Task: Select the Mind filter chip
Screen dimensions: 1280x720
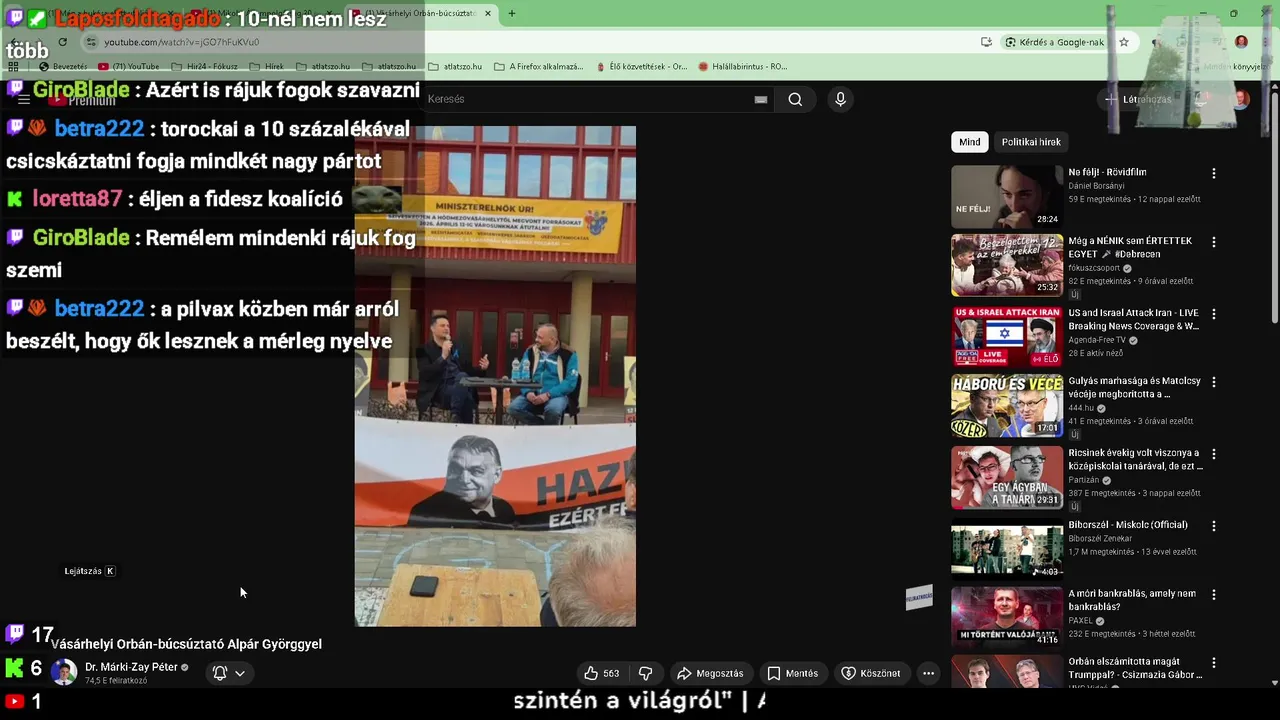Action: click(970, 142)
